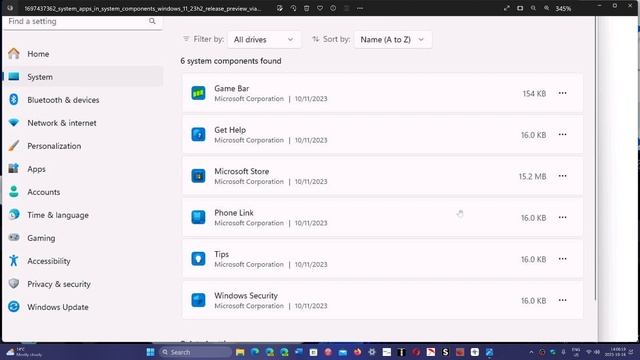This screenshot has width=640, height=360.
Task: Click the rotate icon in viewer toolbar
Action: coord(293,8)
